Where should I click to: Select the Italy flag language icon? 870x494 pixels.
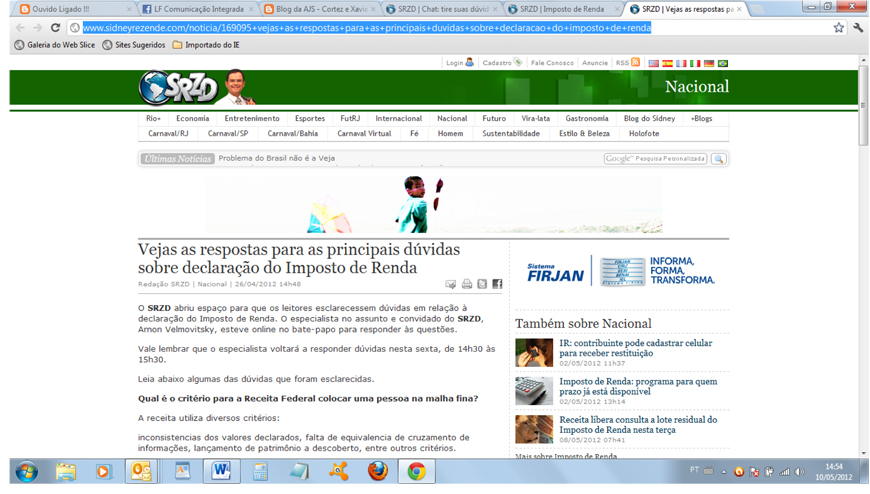coord(695,63)
